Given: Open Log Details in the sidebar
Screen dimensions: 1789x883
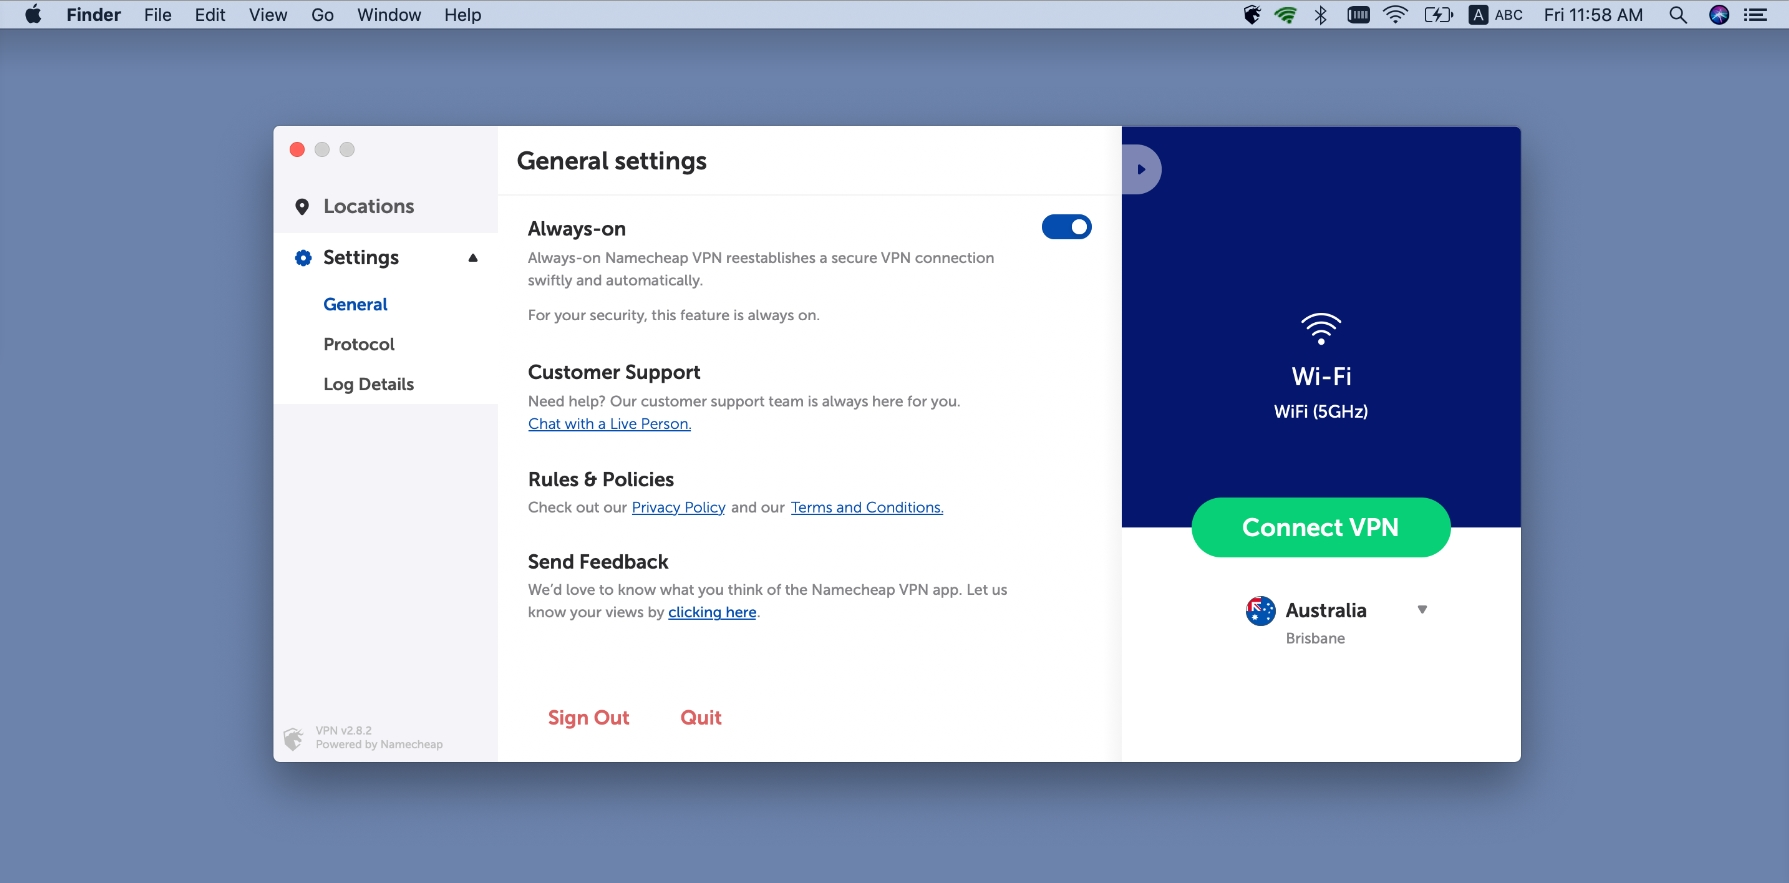Looking at the screenshot, I should click(x=368, y=384).
